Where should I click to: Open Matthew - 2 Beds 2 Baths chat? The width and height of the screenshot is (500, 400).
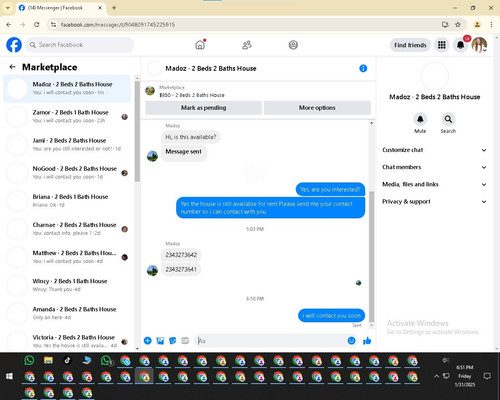pyautogui.click(x=67, y=257)
